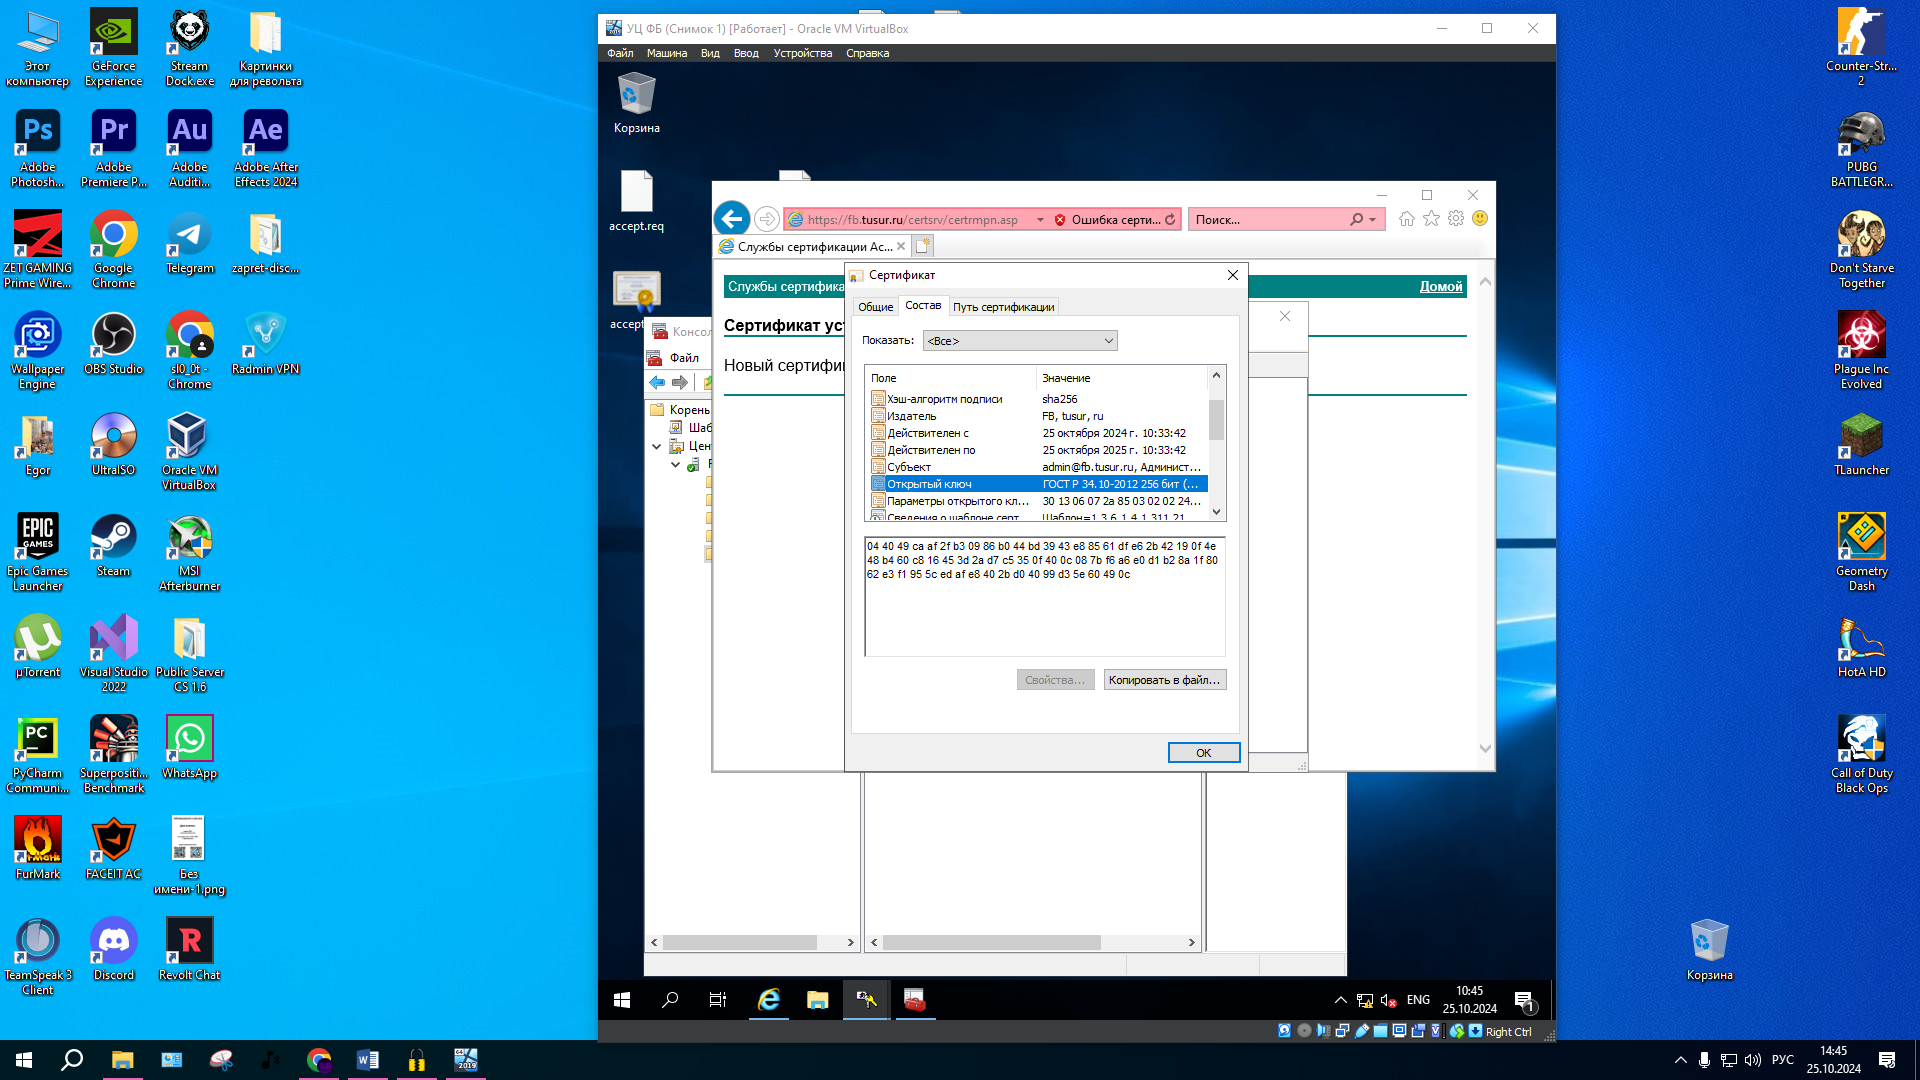Open Task View on VM taskbar
The height and width of the screenshot is (1080, 1920).
[718, 1000]
